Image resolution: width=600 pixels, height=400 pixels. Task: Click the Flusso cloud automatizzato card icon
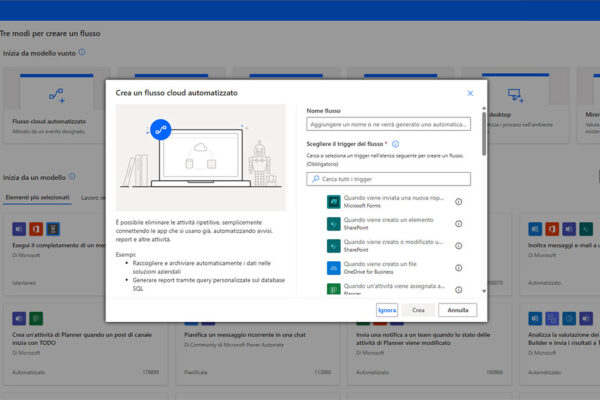tap(57, 95)
